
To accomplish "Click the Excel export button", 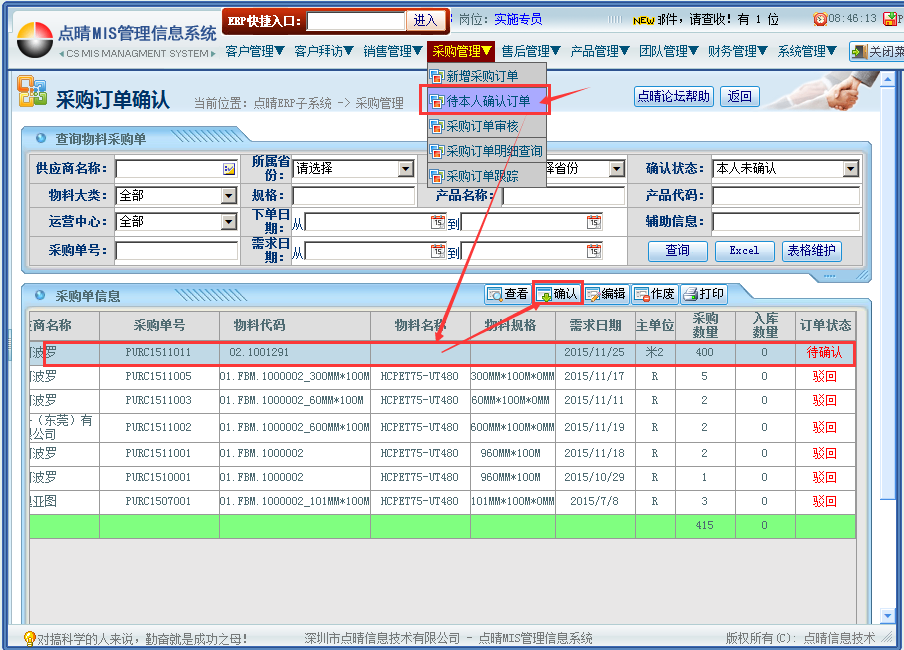I will point(743,251).
